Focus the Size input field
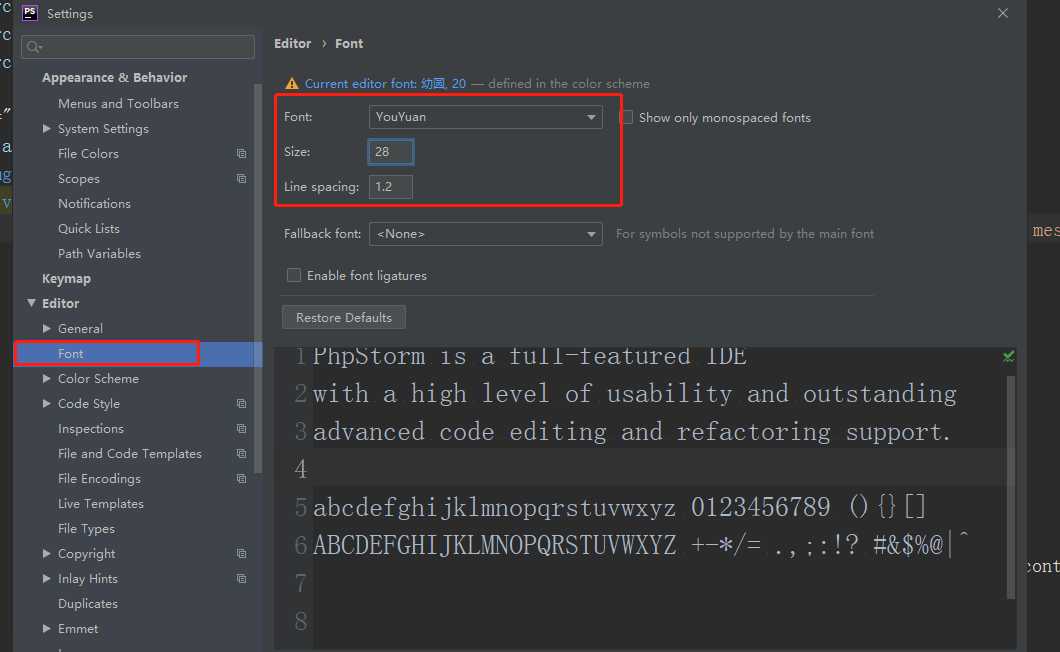Screen dimensions: 1060x652 [391, 152]
